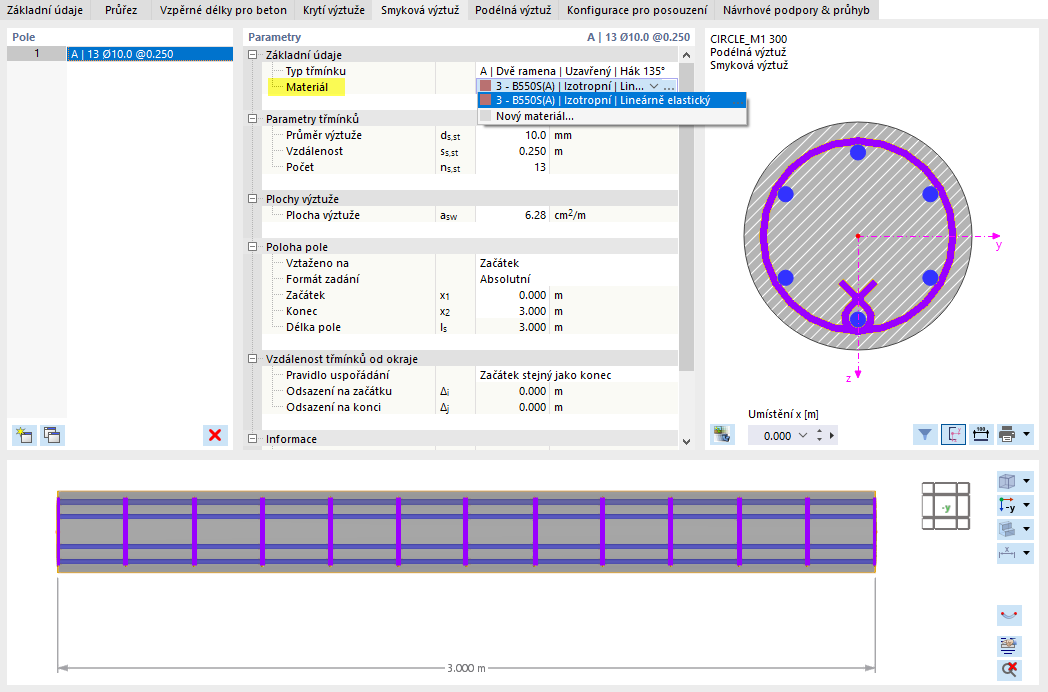Click play arrow next to Umístění x
Screen dimensions: 1048x692
(x=832, y=436)
